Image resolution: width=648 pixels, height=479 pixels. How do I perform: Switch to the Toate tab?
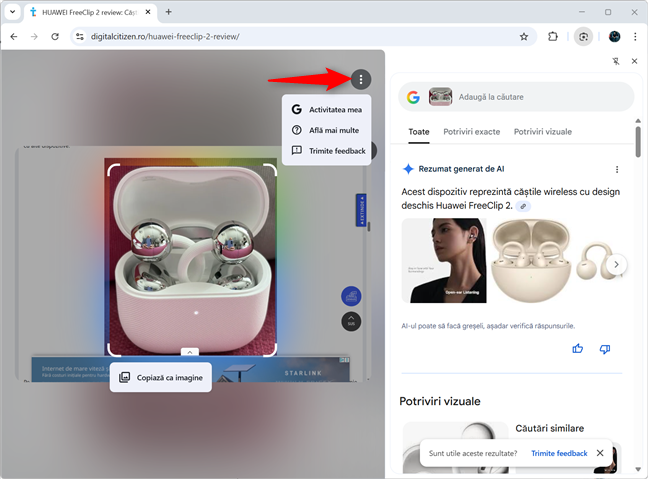click(x=419, y=132)
